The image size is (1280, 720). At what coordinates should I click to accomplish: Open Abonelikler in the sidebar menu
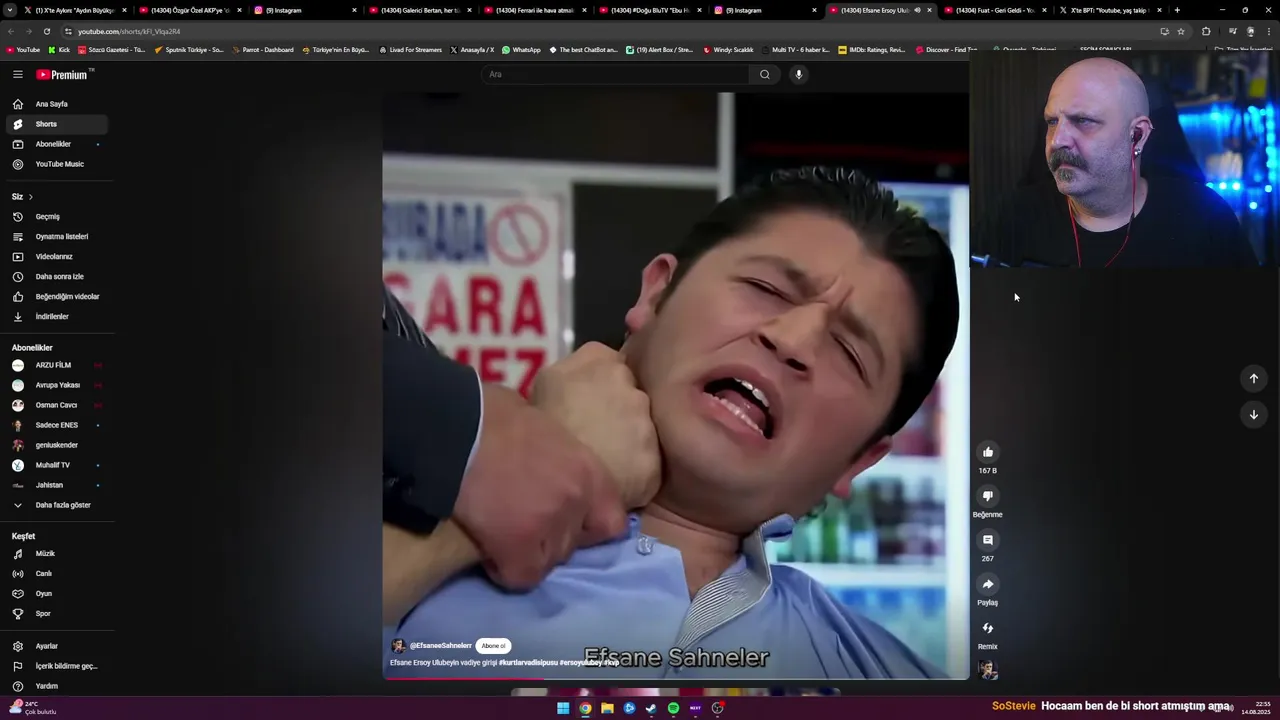[55, 144]
